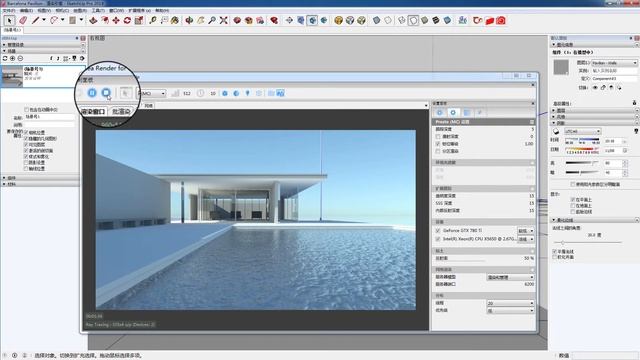Switch to the Monochrome style icon
The image size is (640, 360).
coord(447,20)
